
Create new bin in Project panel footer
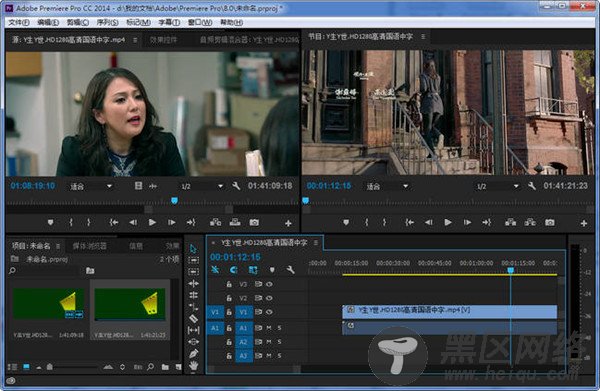pos(165,367)
